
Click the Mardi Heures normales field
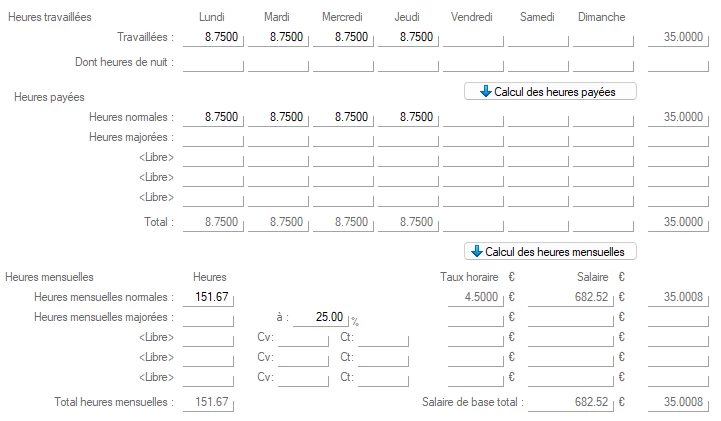(277, 117)
